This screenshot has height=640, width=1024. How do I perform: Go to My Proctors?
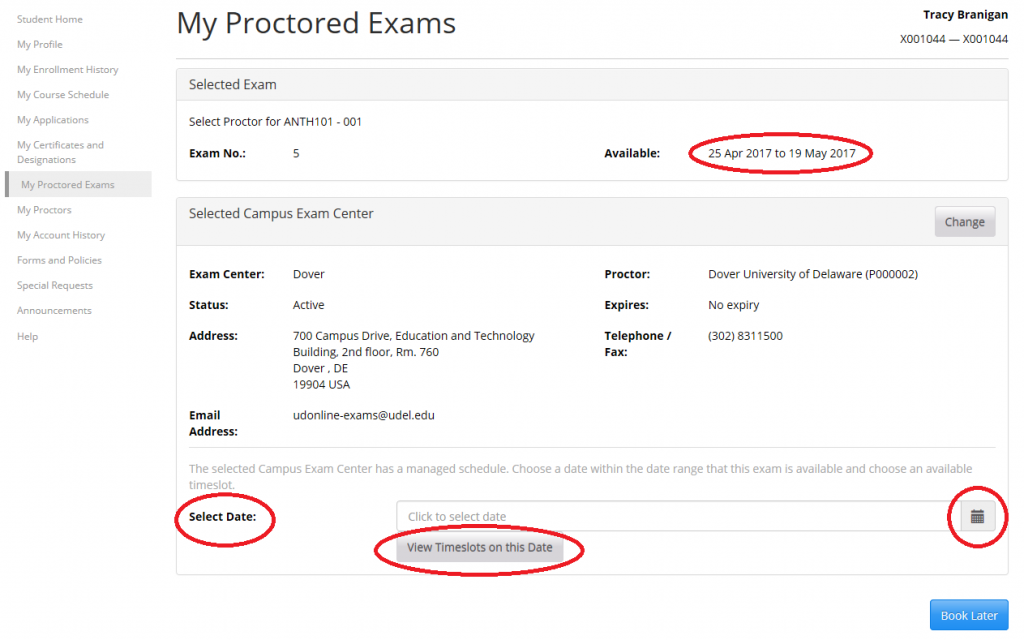pos(44,210)
